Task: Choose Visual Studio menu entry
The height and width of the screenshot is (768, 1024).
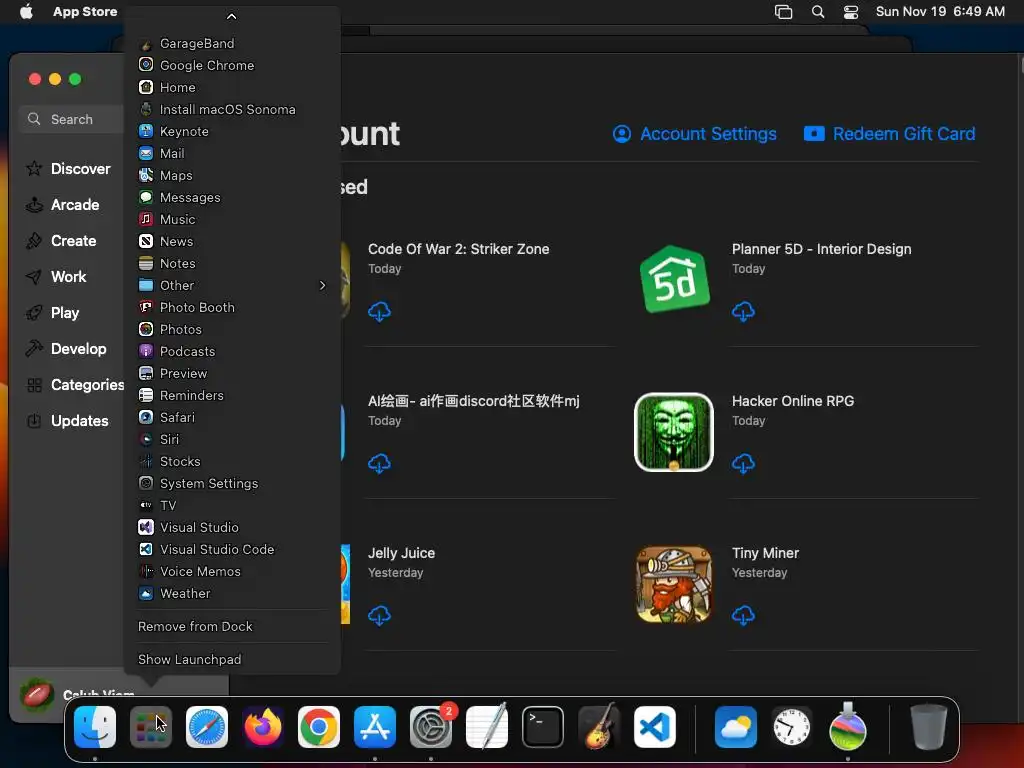Action: pyautogui.click(x=232, y=527)
